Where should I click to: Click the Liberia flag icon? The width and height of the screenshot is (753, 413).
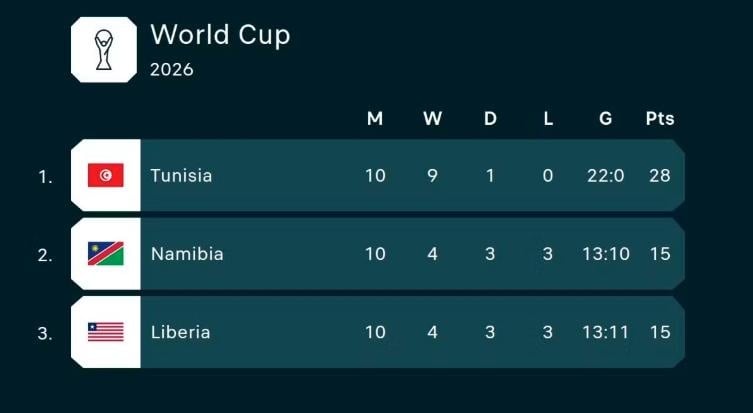point(105,332)
